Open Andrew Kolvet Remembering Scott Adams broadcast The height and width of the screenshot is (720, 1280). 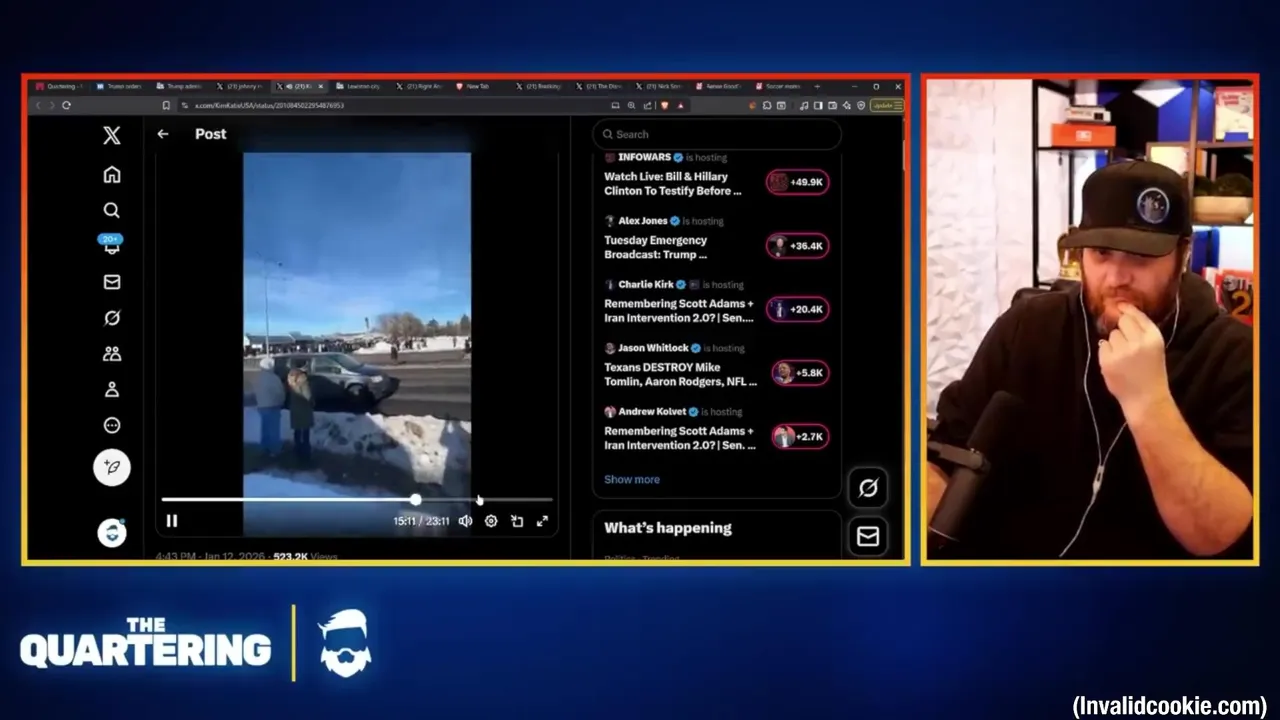pos(679,438)
